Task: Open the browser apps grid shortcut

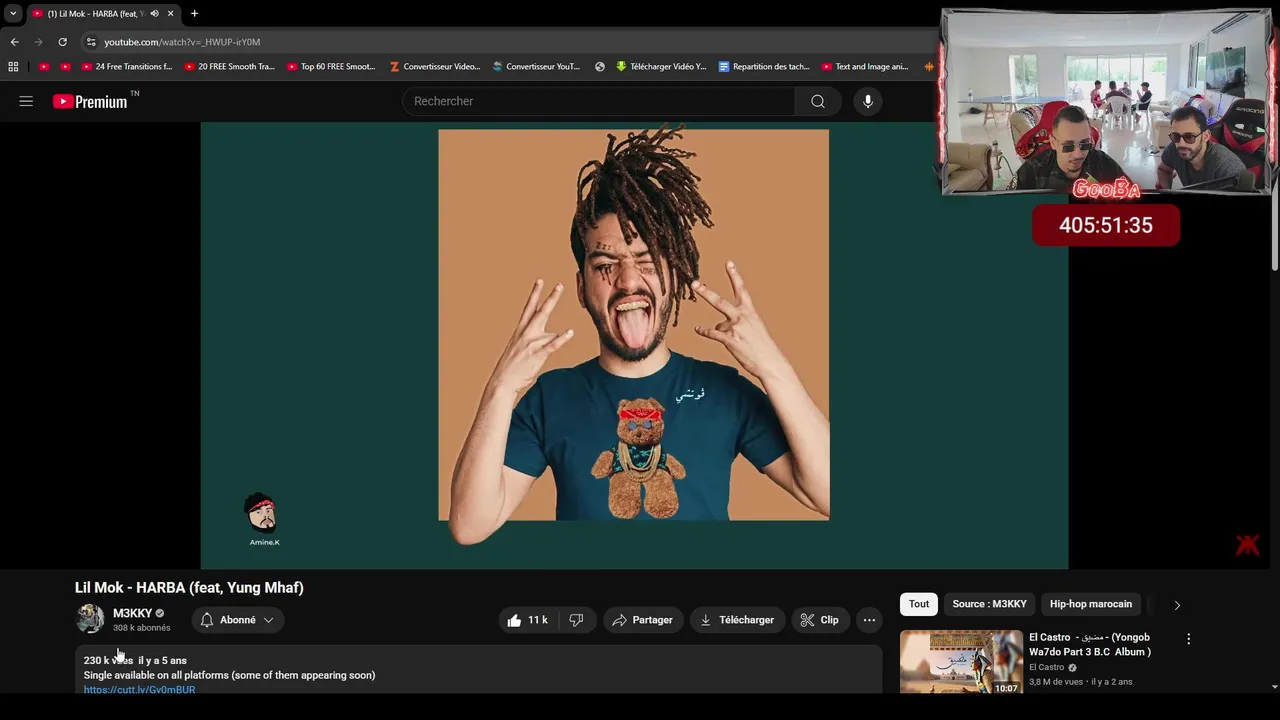Action: 13,67
